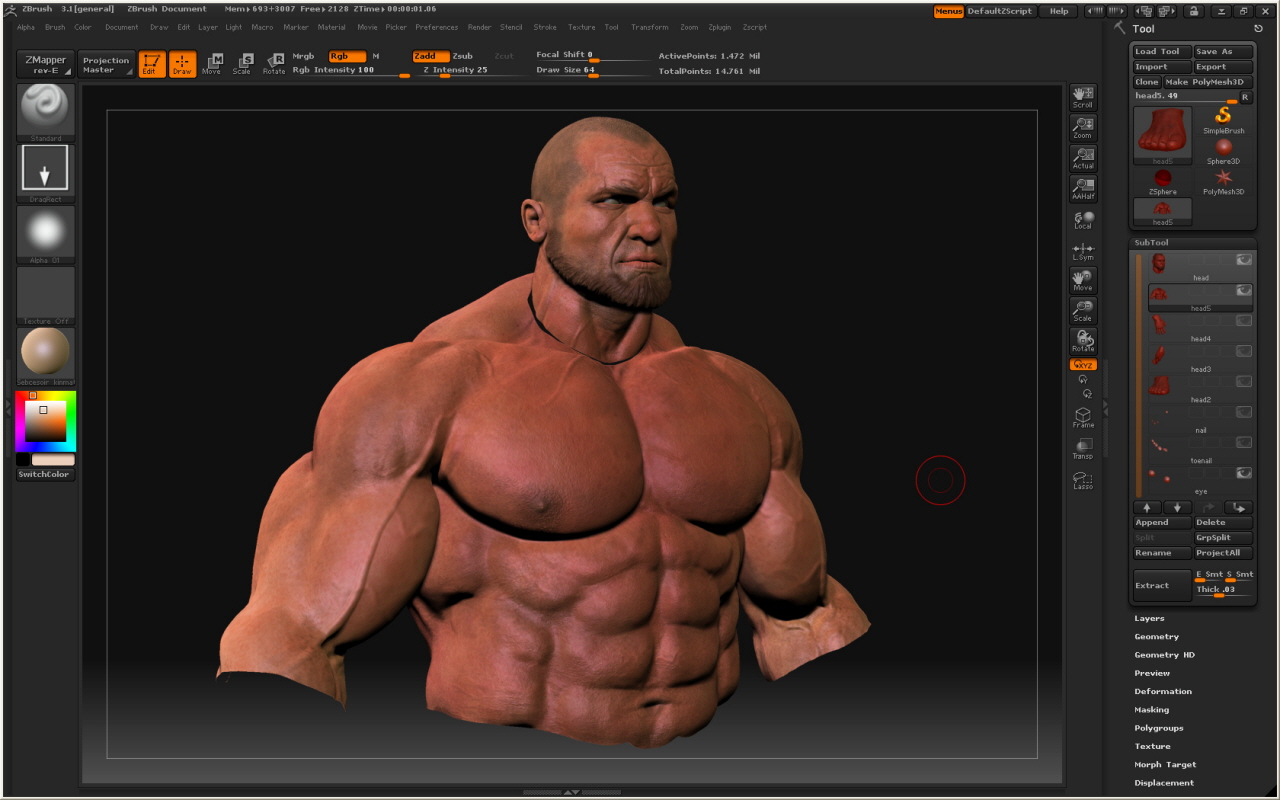Select the PolyMesh3D tool

tap(1223, 182)
